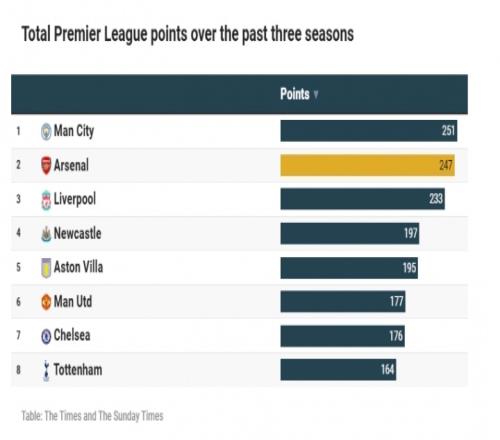Click the Man Utd club crest
Image resolution: width=500 pixels, height=440 pixels.
46,302
